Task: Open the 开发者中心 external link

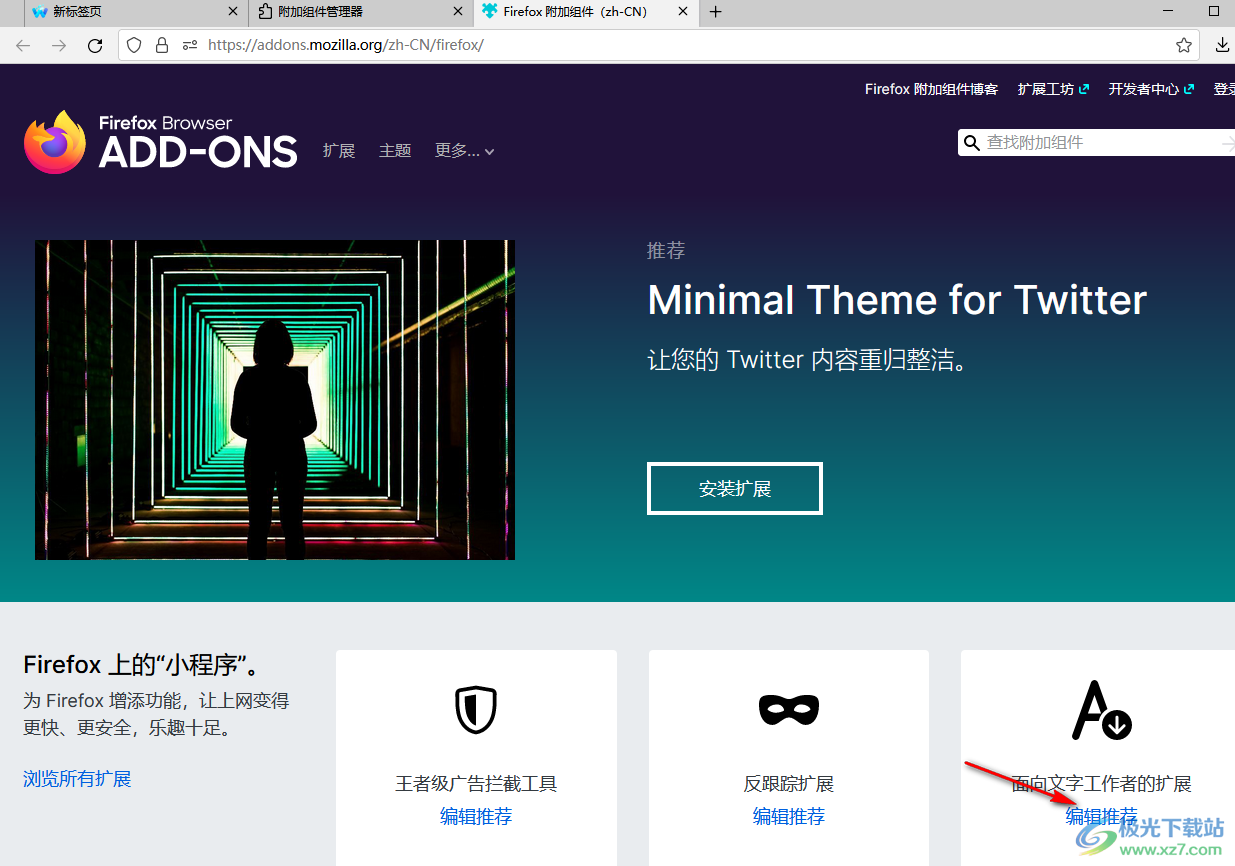Action: click(1151, 89)
